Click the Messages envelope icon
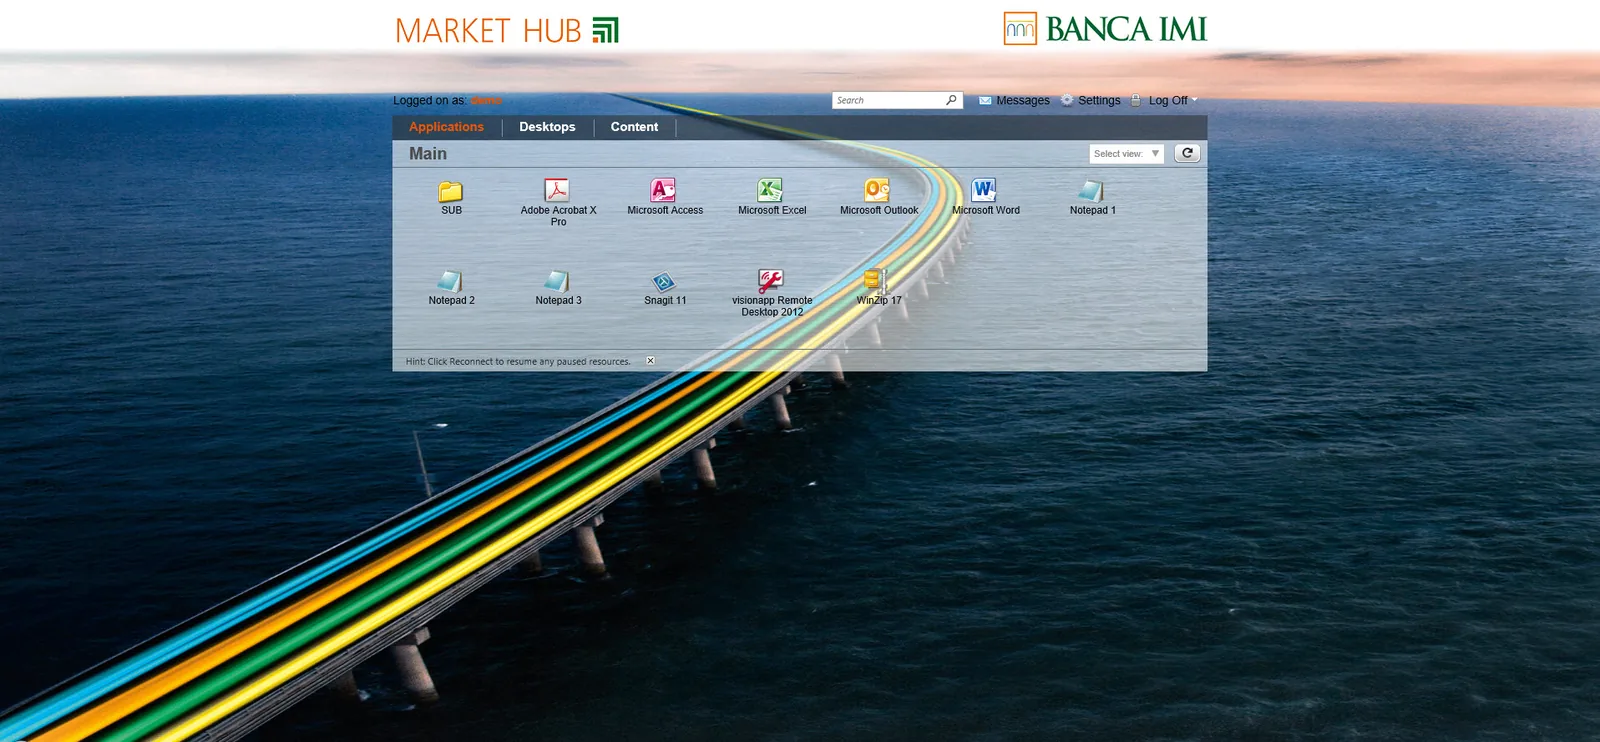Image resolution: width=1600 pixels, height=742 pixels. point(985,100)
